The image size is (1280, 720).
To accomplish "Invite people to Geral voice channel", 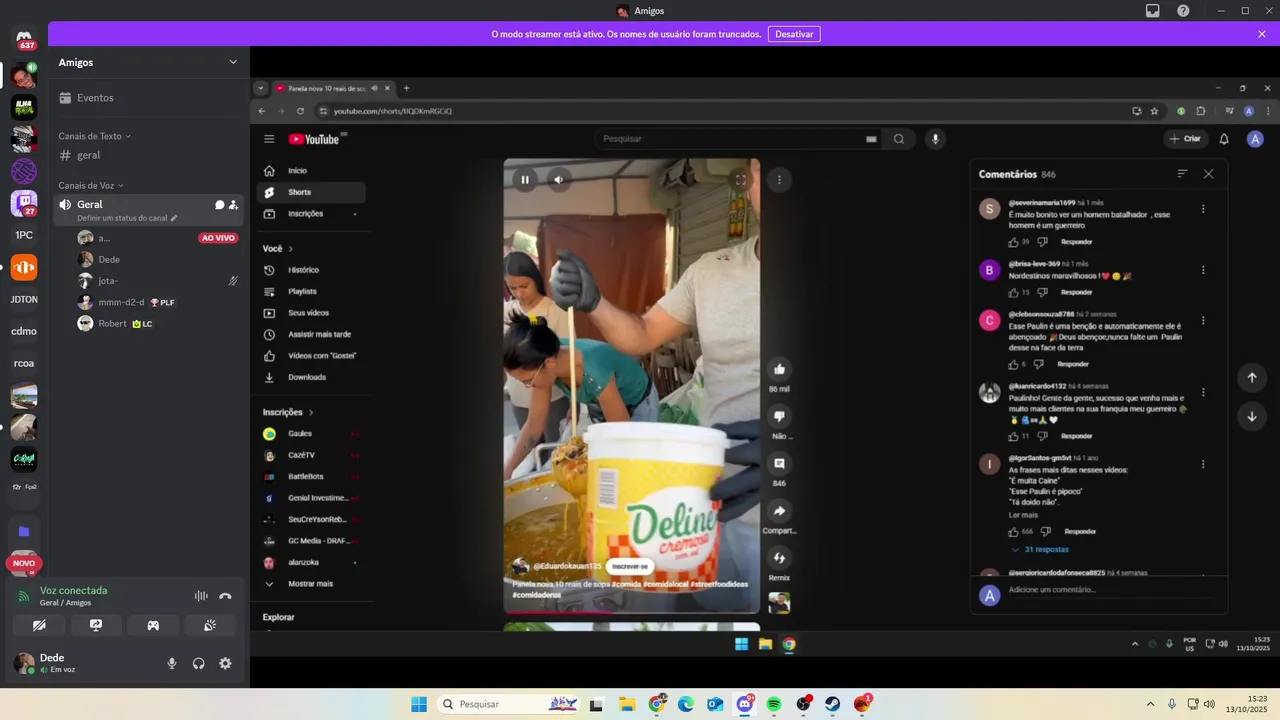I will click(x=233, y=205).
